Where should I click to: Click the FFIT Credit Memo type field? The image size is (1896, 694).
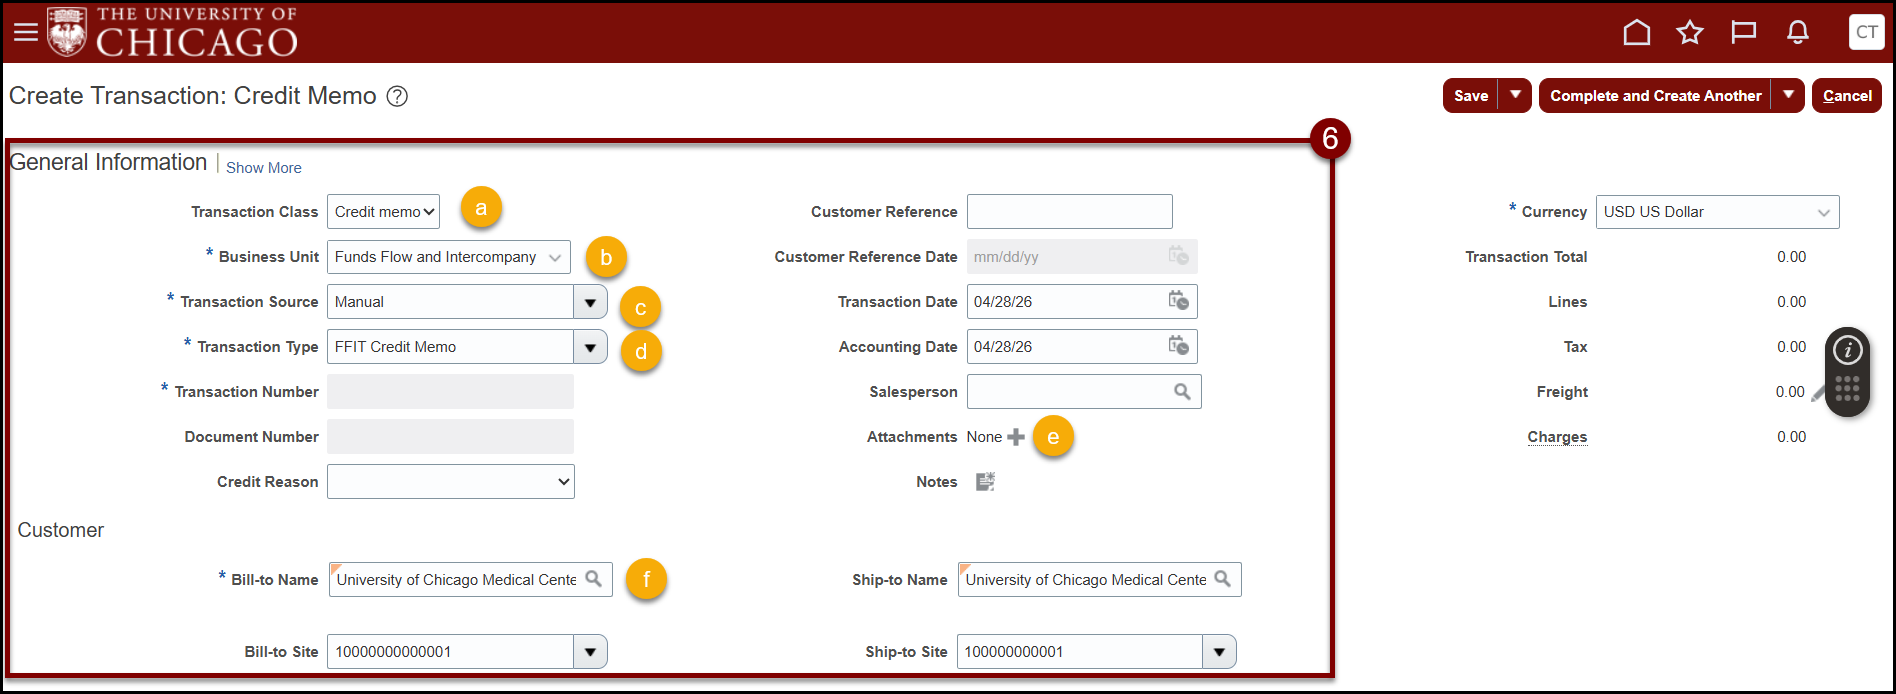451,347
